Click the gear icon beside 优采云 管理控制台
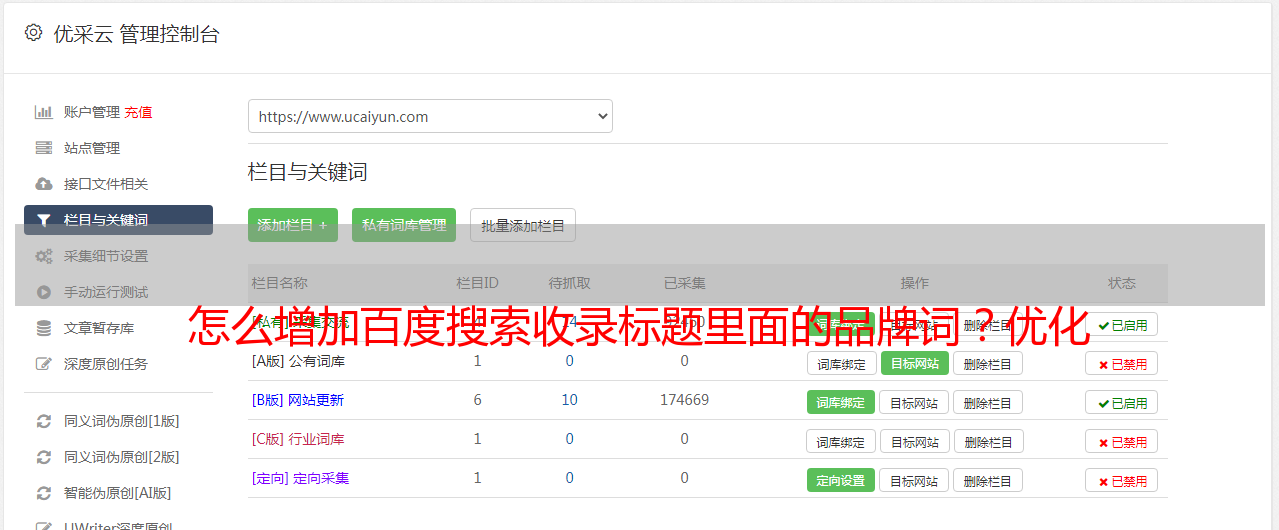The width and height of the screenshot is (1279, 530). point(33,33)
